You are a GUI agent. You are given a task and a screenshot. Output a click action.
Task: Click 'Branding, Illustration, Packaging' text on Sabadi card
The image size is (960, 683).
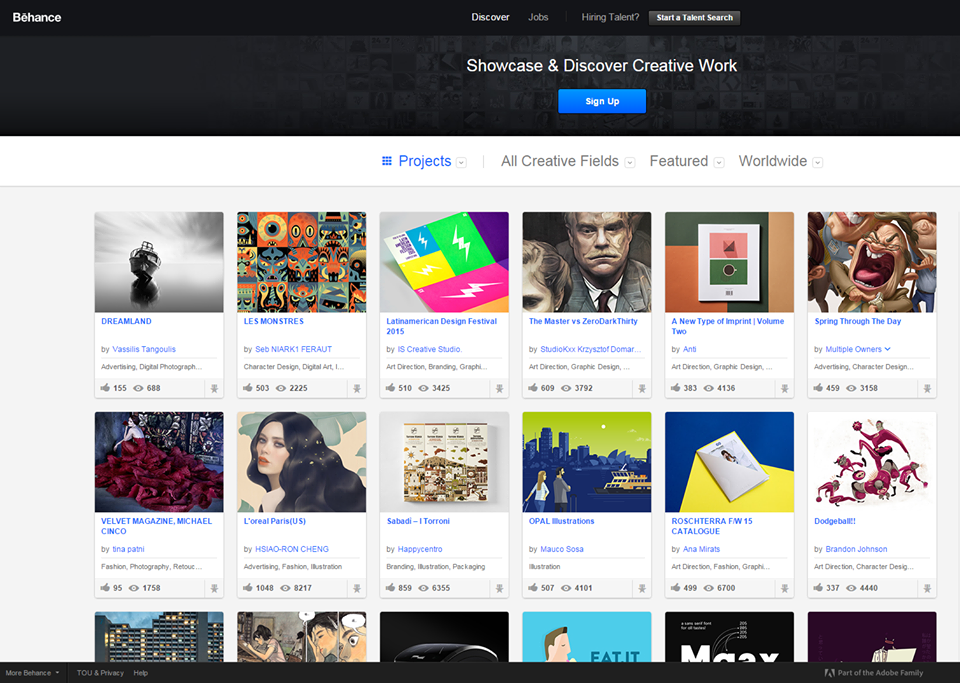click(x=435, y=567)
